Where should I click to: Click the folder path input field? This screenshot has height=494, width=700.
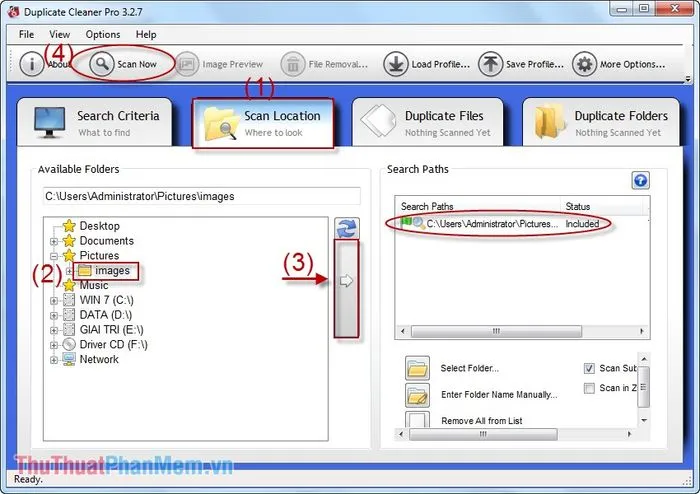(200, 196)
